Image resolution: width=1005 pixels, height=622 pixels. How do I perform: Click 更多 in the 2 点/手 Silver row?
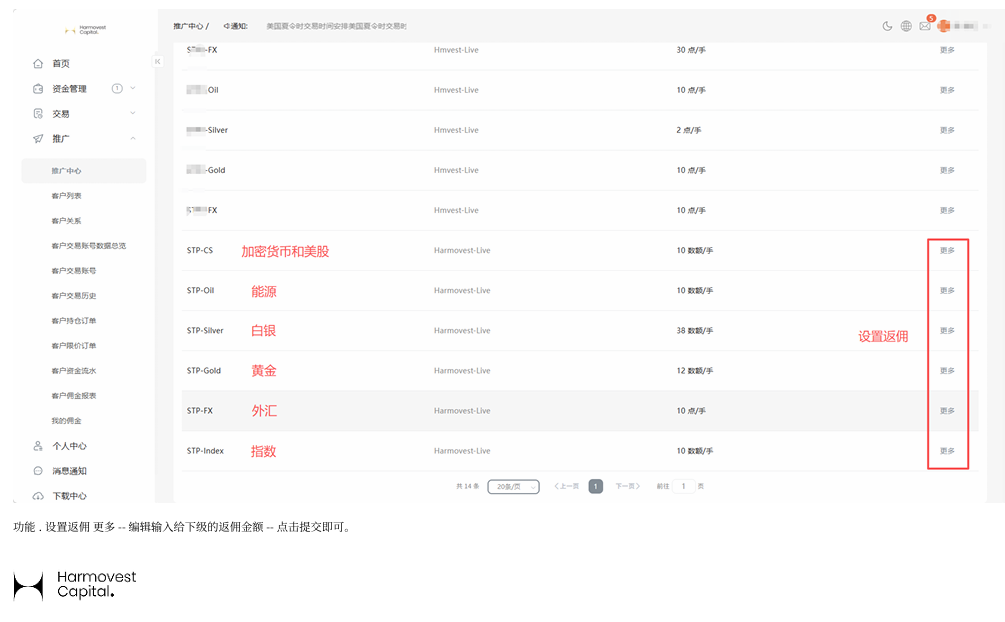click(947, 130)
